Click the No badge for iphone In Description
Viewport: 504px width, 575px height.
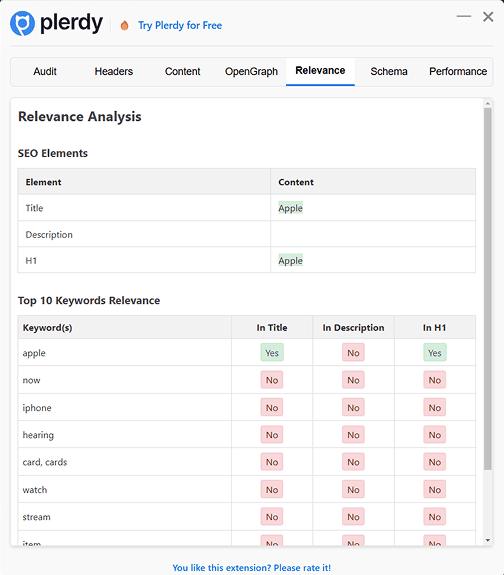[353, 407]
